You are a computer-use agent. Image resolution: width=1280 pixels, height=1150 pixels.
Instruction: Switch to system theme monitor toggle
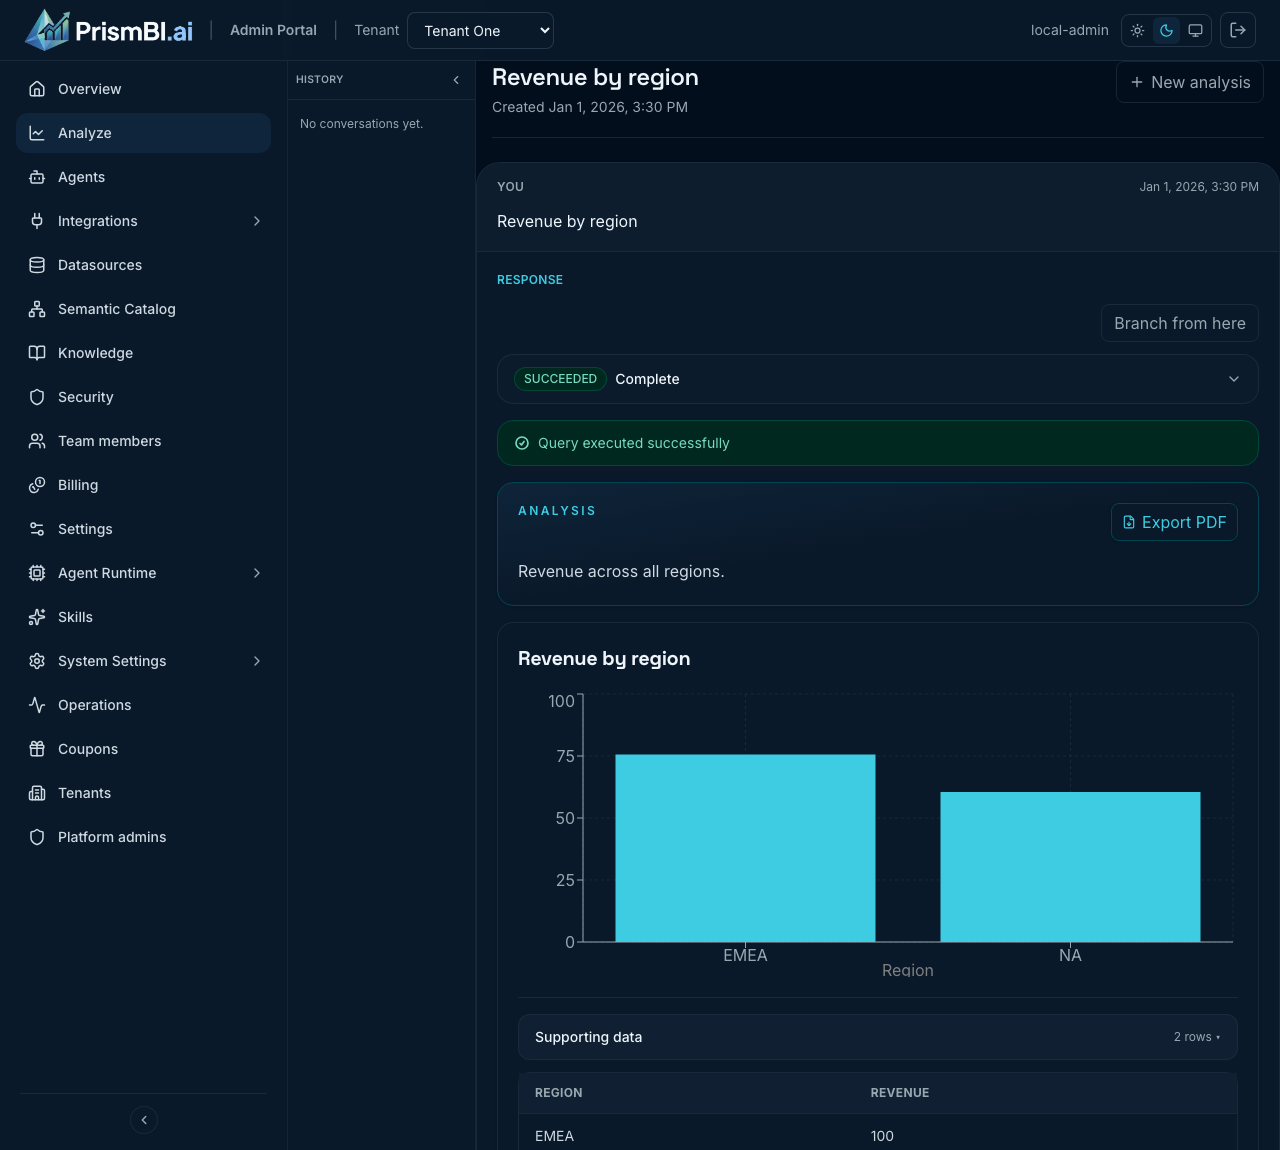[x=1195, y=31]
